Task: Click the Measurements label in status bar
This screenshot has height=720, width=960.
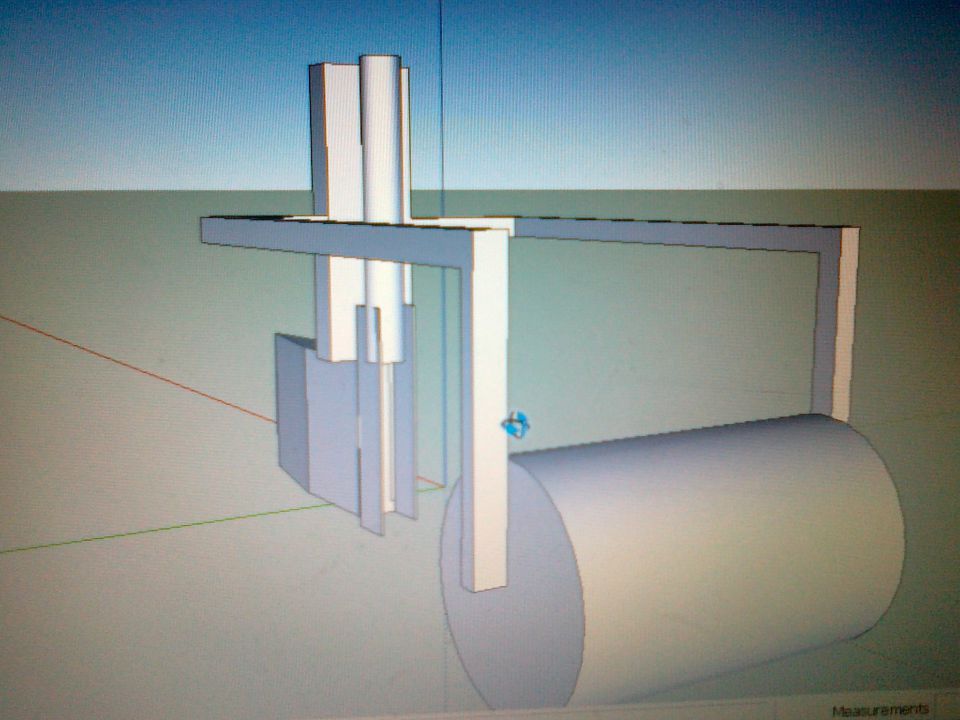Action: pos(880,710)
